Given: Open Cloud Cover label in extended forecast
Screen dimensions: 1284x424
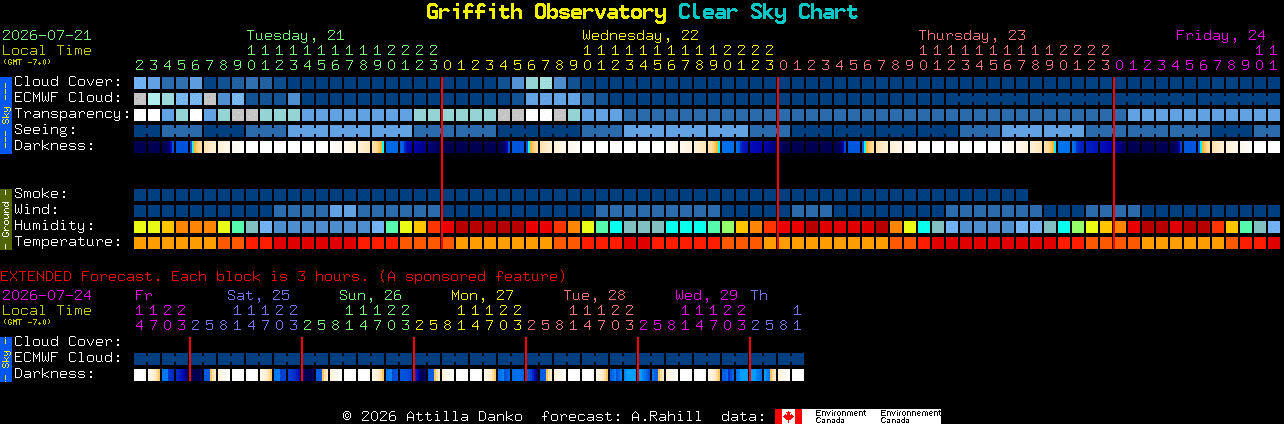Looking at the screenshot, I should pos(68,342).
